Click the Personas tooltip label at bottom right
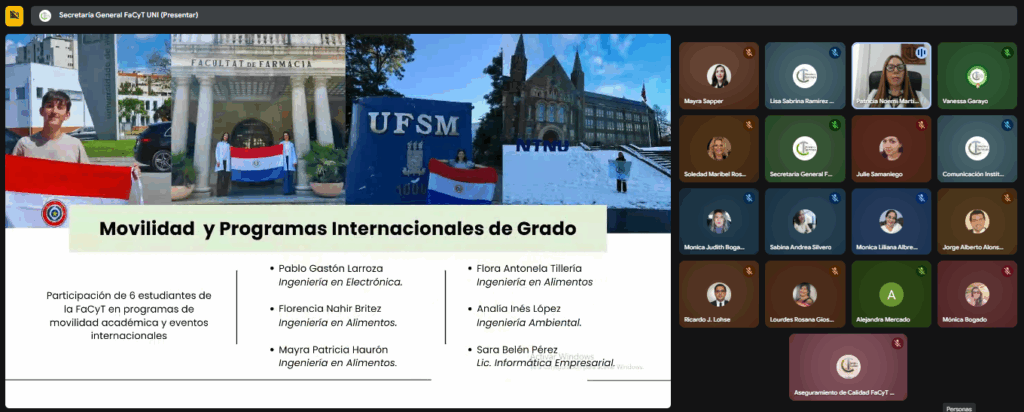 pos(959,408)
